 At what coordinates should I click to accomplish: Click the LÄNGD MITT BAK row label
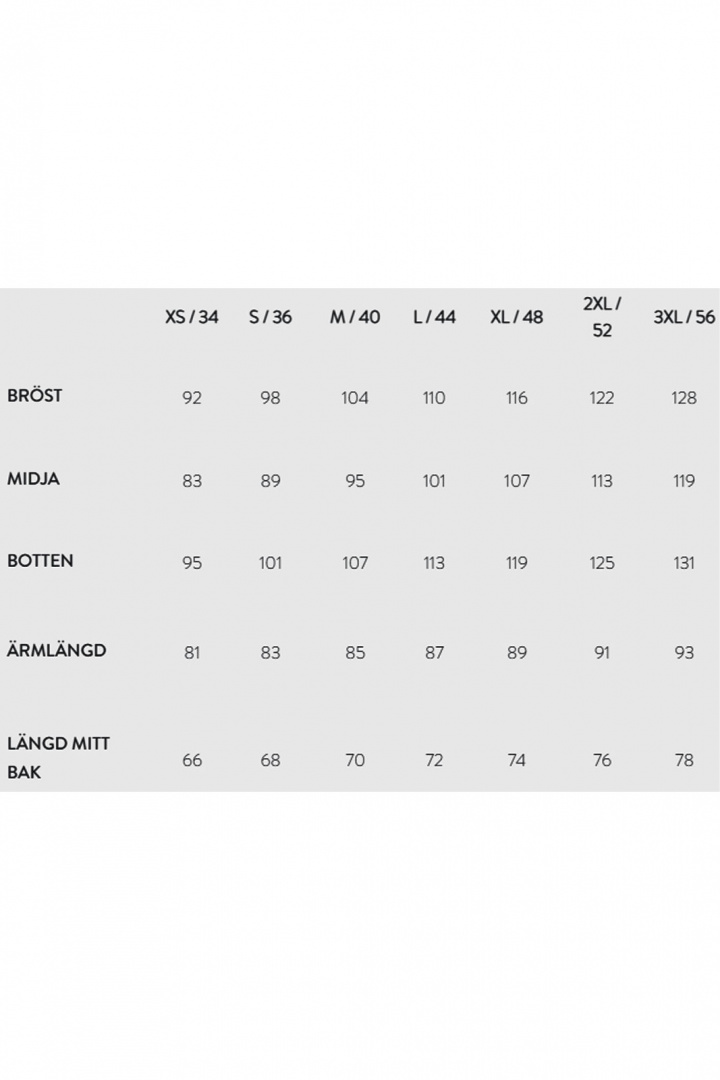[58, 758]
